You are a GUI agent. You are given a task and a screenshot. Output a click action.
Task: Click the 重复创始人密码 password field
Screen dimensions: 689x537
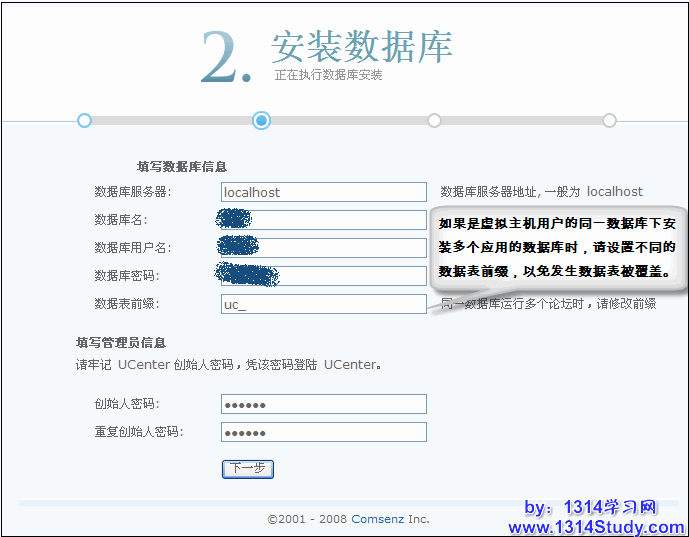point(323,432)
